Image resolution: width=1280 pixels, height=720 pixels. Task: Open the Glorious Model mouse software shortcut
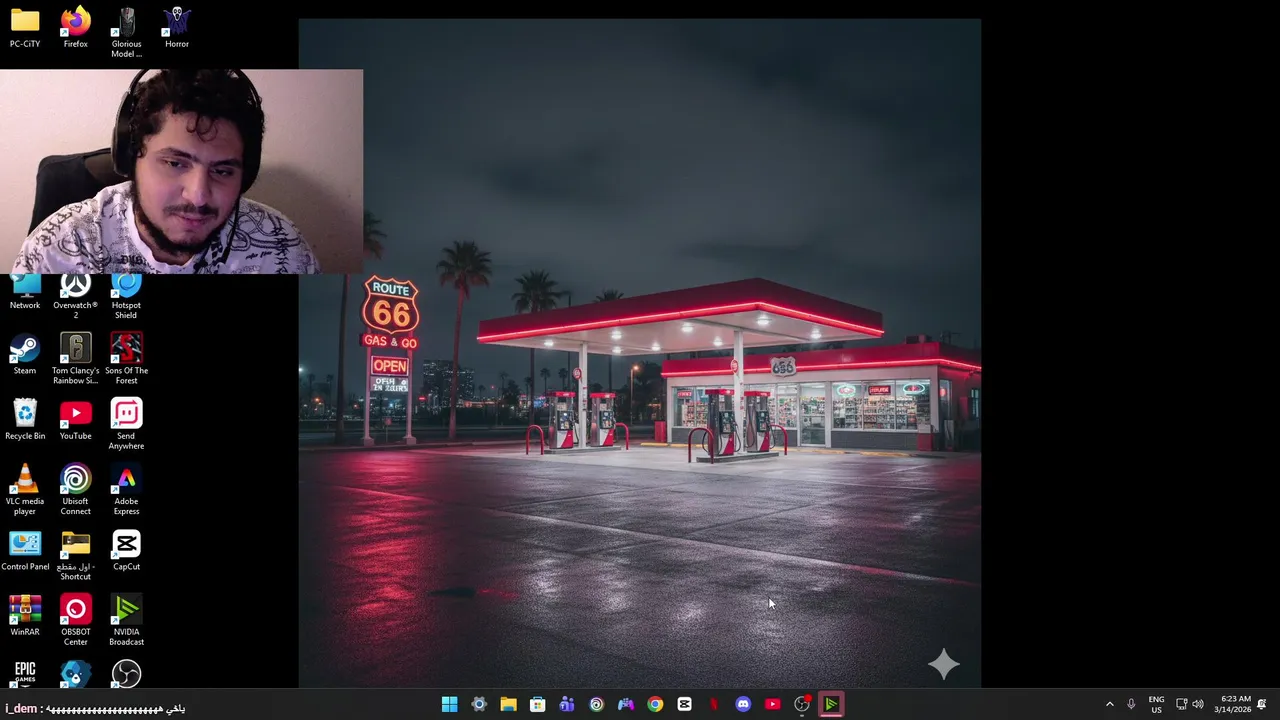pyautogui.click(x=126, y=32)
